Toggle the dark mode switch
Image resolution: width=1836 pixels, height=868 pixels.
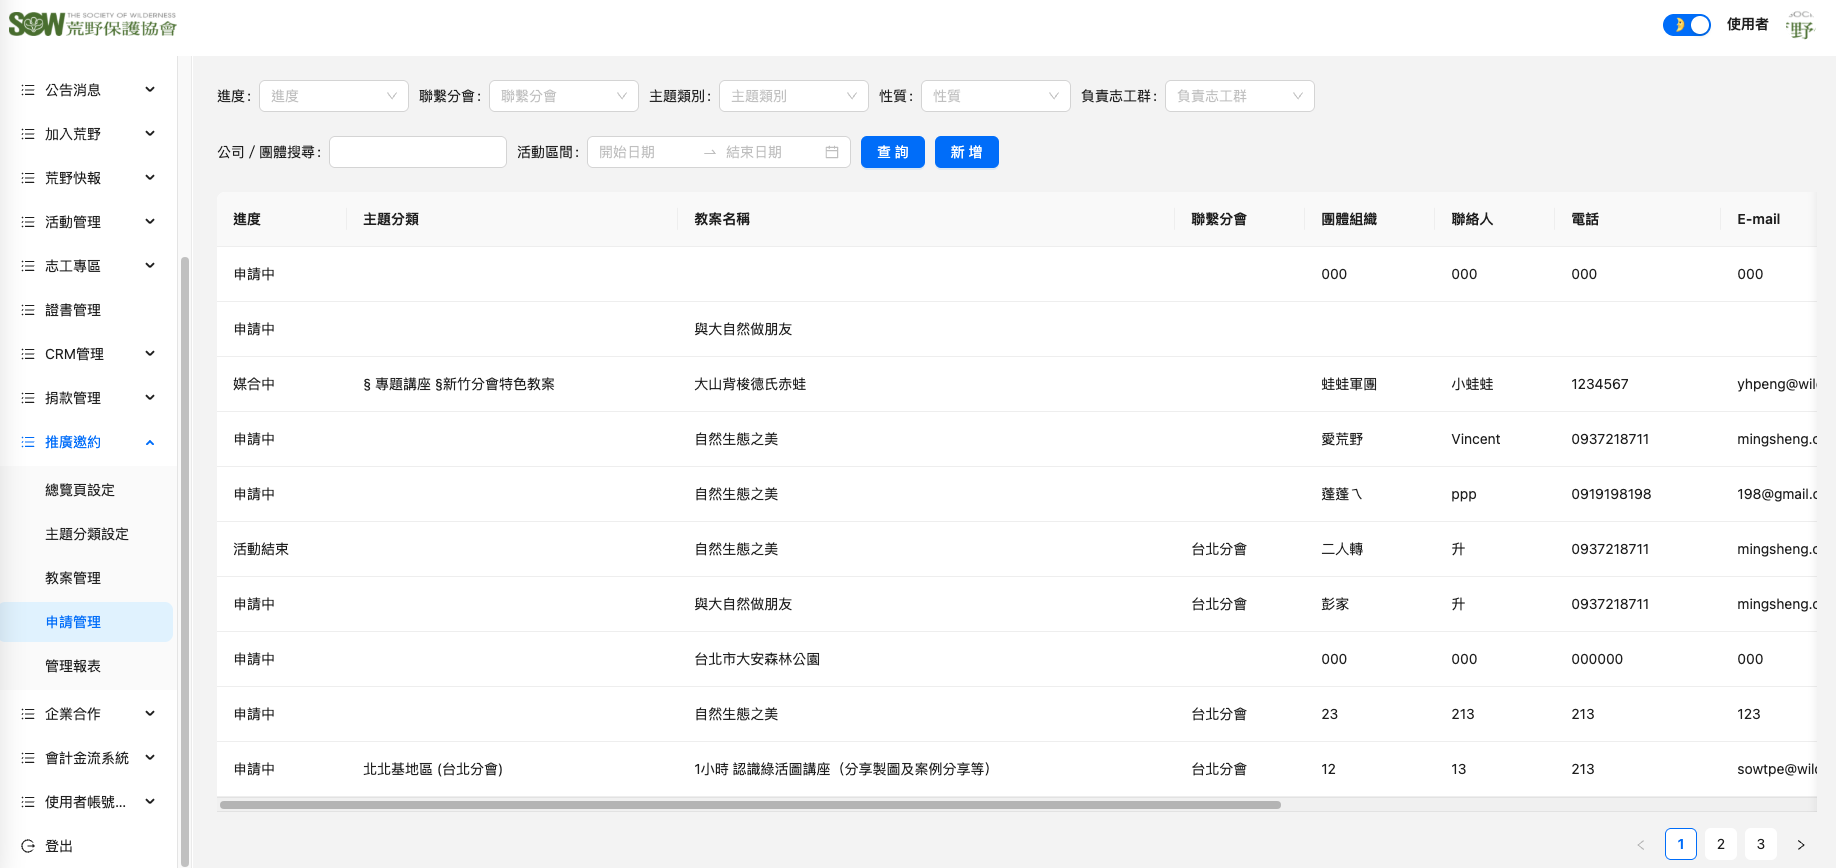click(x=1686, y=25)
